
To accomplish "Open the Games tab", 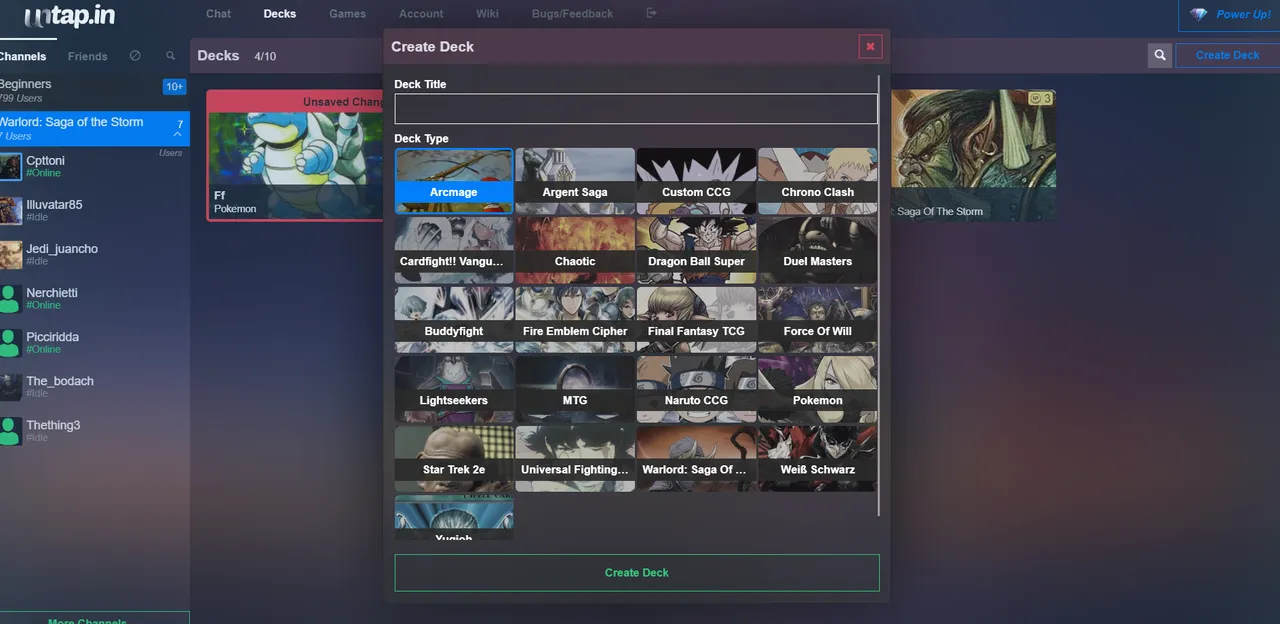I will (347, 14).
